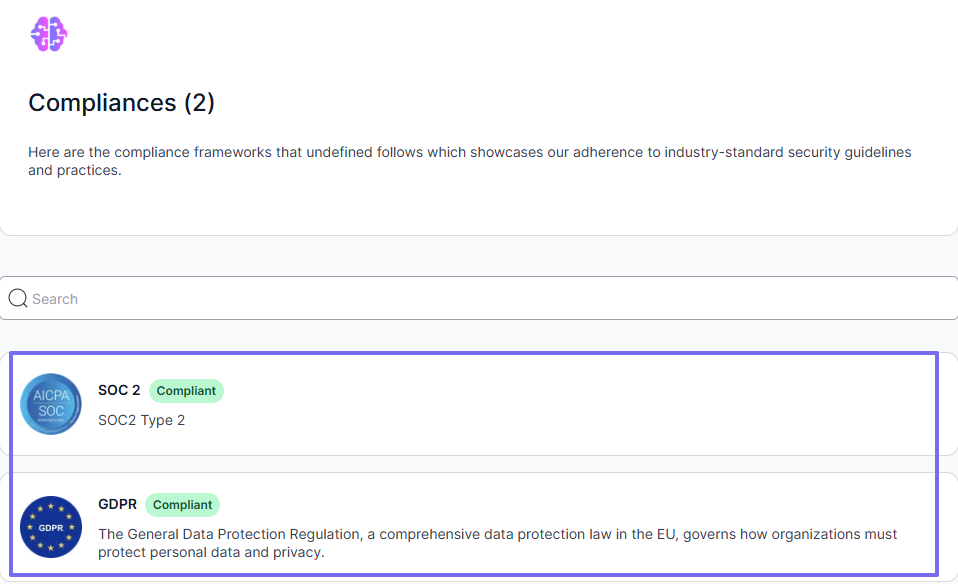The width and height of the screenshot is (958, 584).
Task: Toggle the Compliant badge next to SOC 2
Action: 186,391
